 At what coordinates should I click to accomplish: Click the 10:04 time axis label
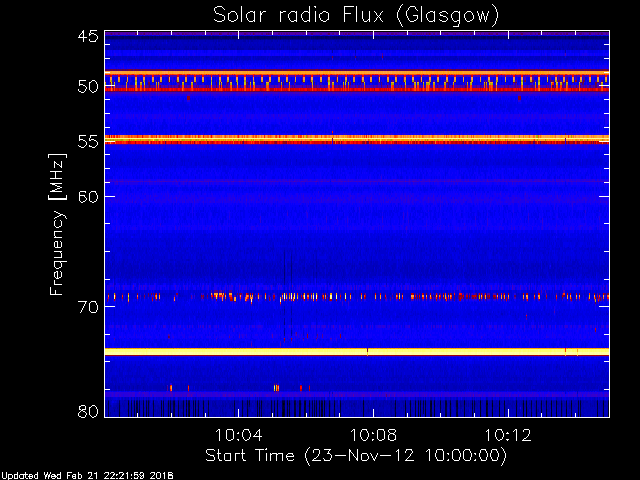click(x=238, y=435)
